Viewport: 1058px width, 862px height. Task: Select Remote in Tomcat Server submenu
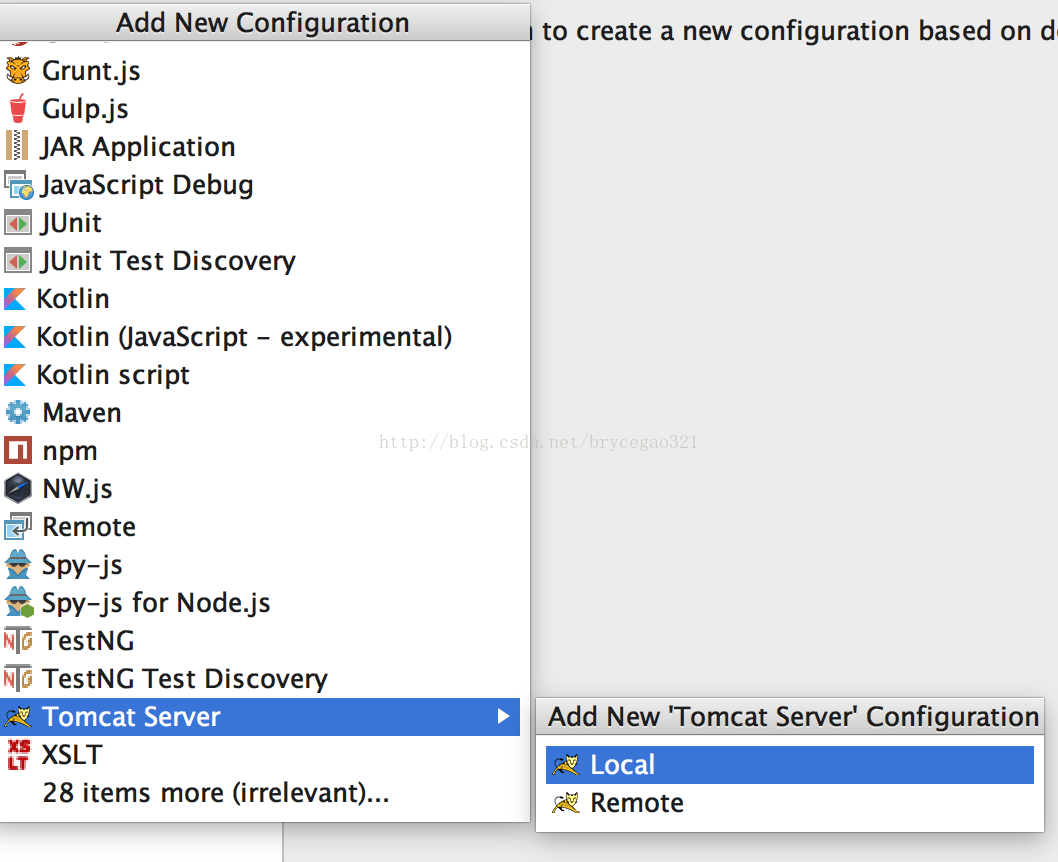pos(789,803)
